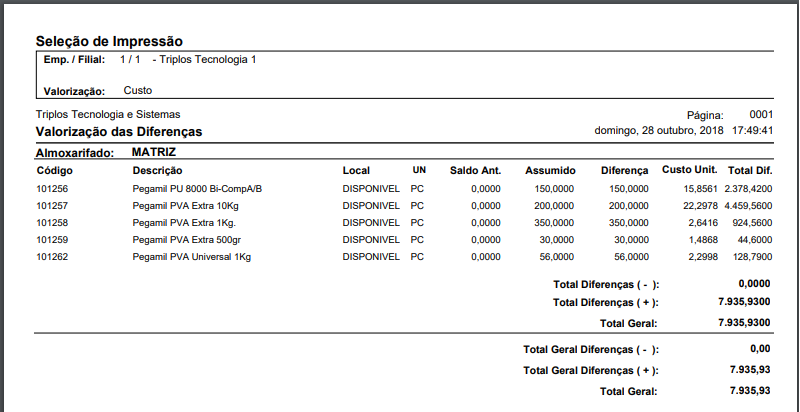Select assumed quantity '150,0000' in Assumido column

click(x=554, y=189)
